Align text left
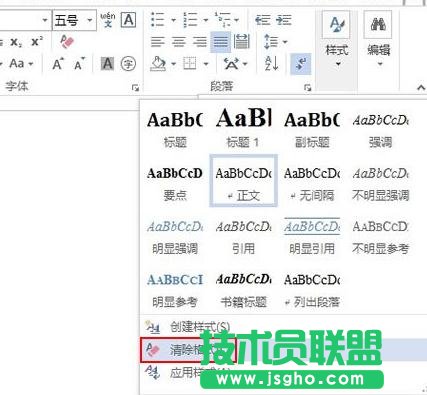This screenshot has height=395, width=427. click(158, 42)
